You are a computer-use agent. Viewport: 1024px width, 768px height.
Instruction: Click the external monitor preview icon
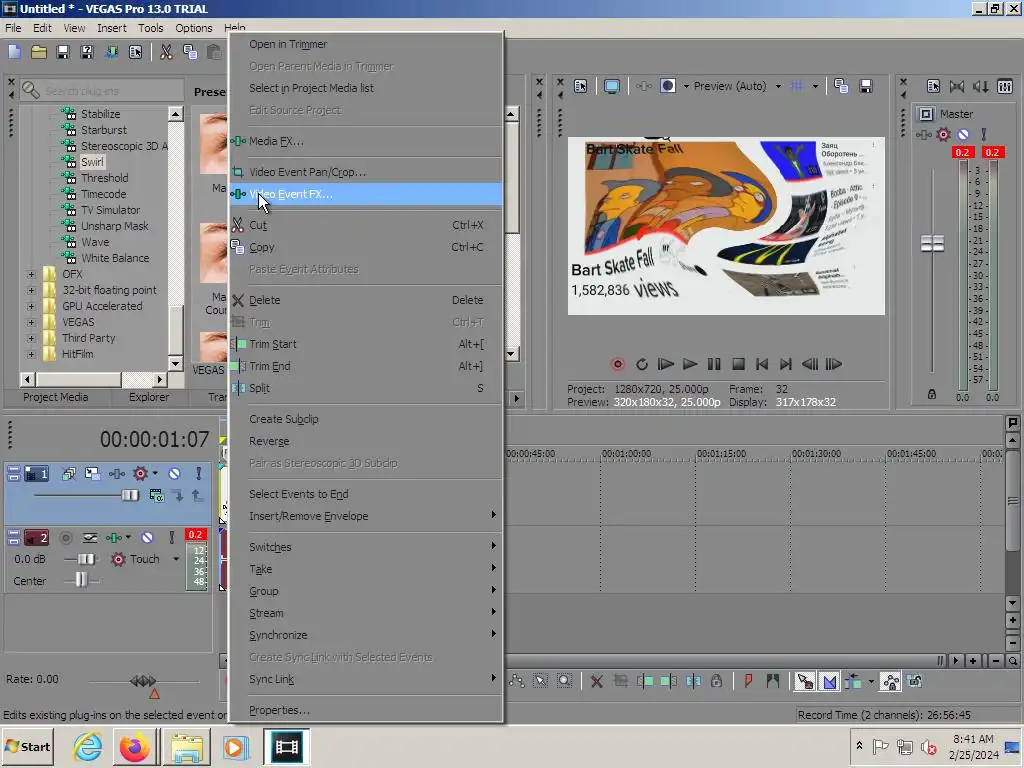(x=612, y=86)
